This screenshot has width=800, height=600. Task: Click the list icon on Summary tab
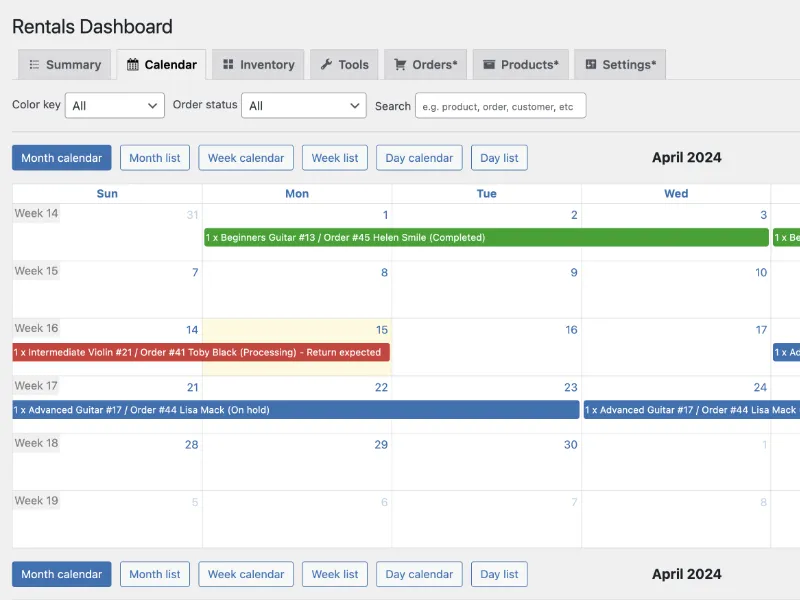tap(34, 64)
